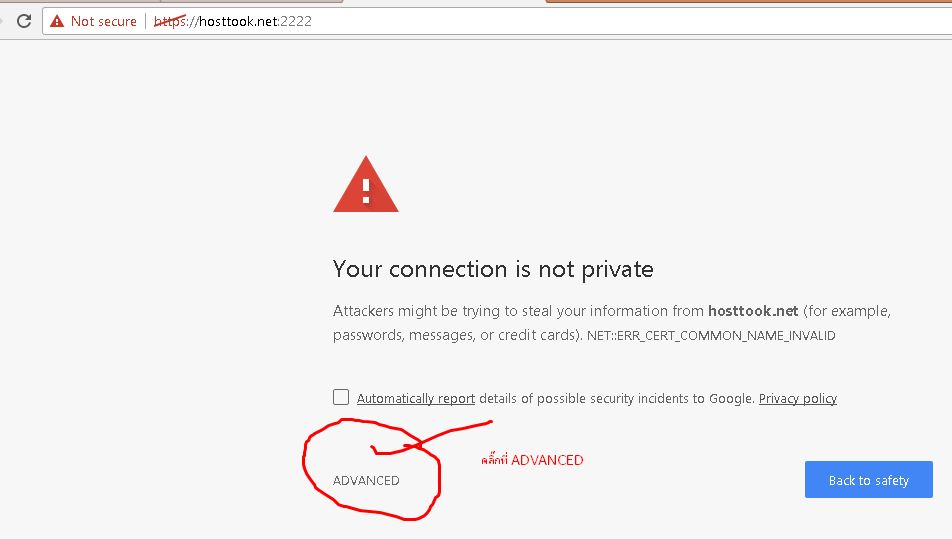This screenshot has width=952, height=539.
Task: Focus the empty area of the address bar
Action: (631, 21)
